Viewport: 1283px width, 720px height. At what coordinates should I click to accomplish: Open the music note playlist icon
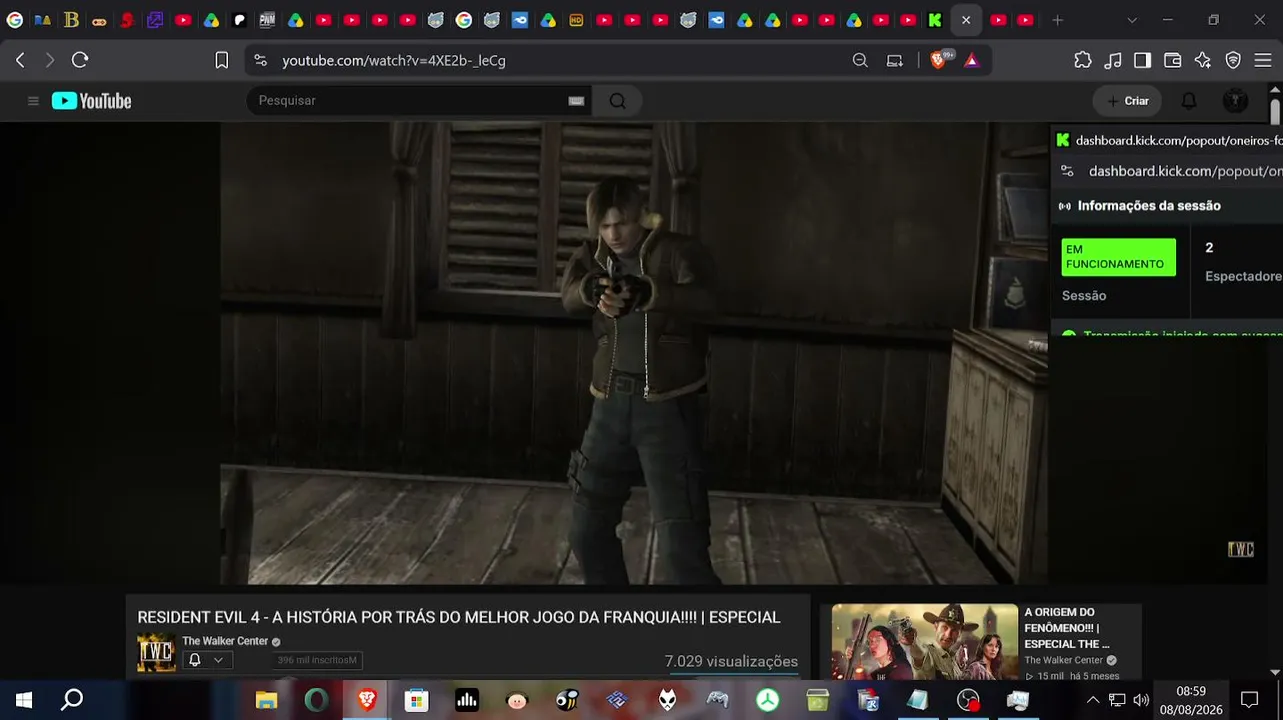click(x=1113, y=60)
